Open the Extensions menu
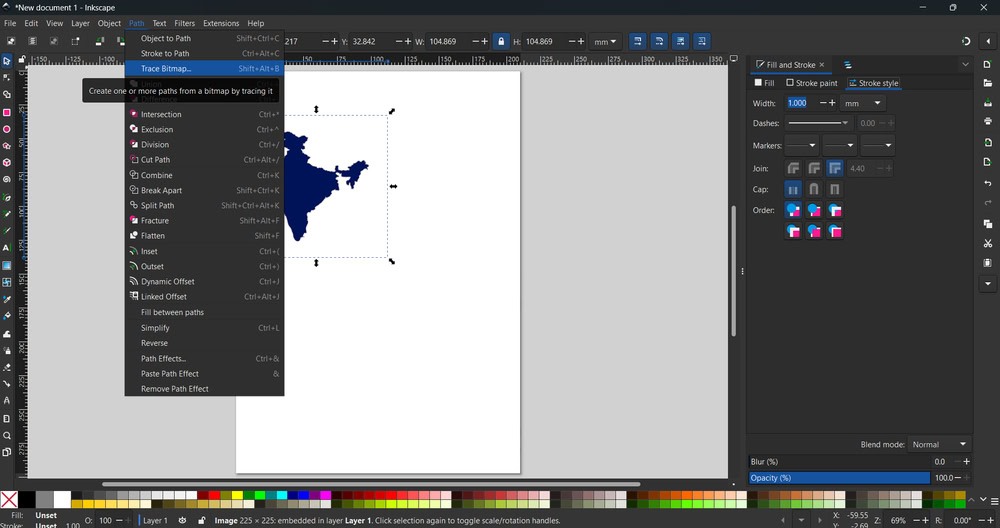Image resolution: width=1000 pixels, height=528 pixels. (221, 23)
